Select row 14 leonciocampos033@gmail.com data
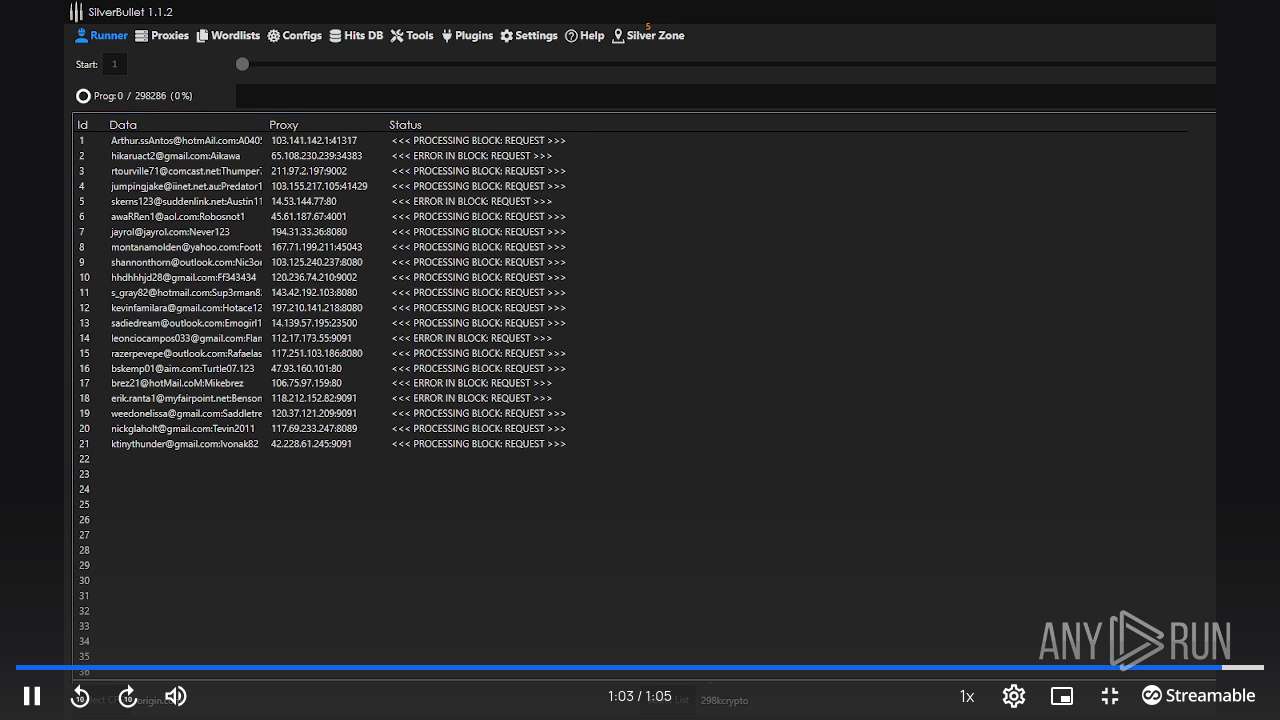The height and width of the screenshot is (720, 1280). click(x=186, y=338)
